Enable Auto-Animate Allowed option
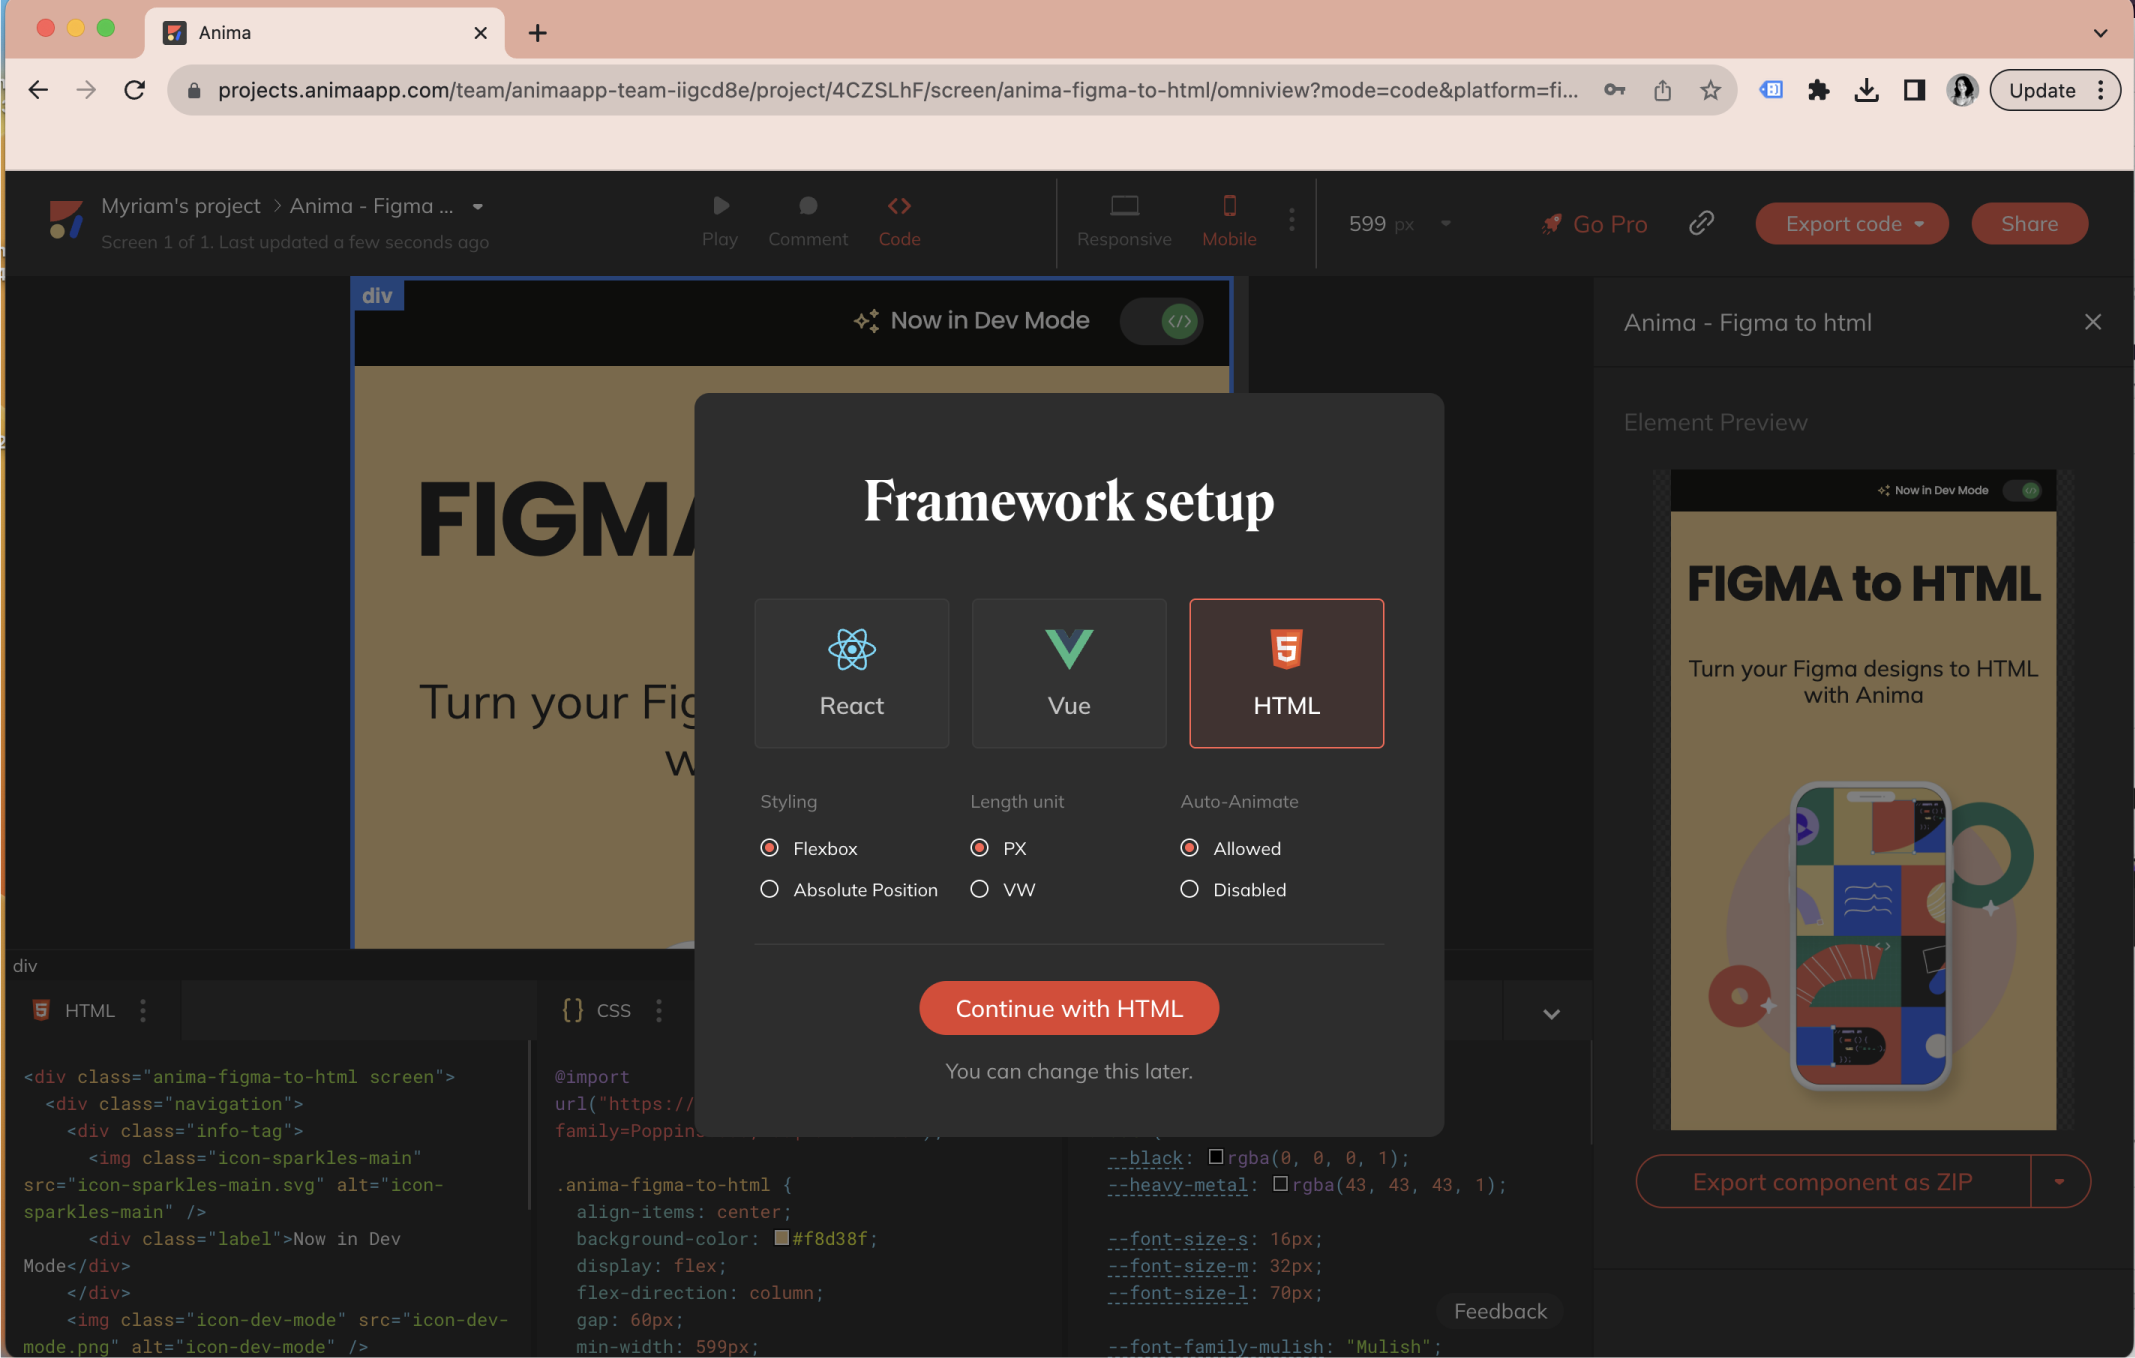This screenshot has height=1358, width=2135. pyautogui.click(x=1190, y=848)
